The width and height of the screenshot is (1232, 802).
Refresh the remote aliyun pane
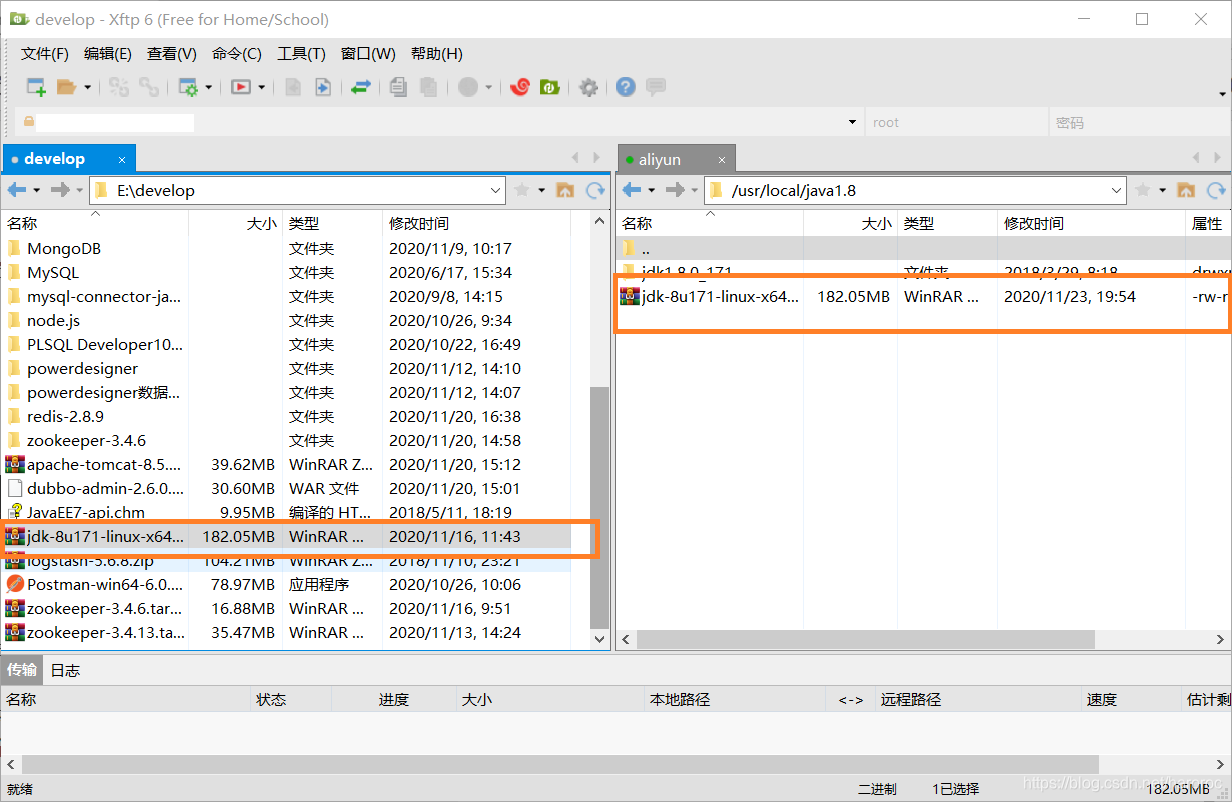click(1216, 190)
